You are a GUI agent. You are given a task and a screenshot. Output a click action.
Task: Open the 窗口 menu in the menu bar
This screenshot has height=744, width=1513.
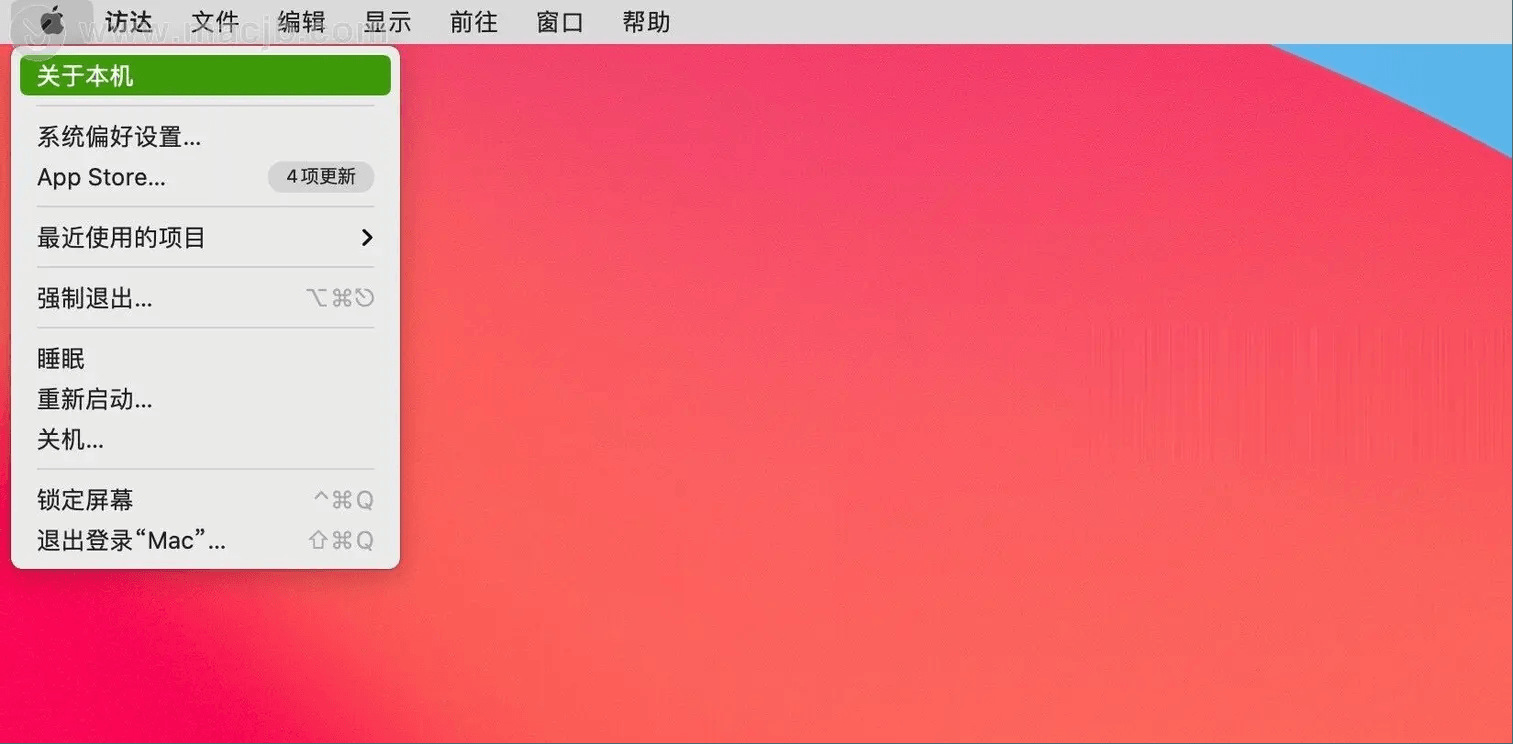[x=560, y=21]
